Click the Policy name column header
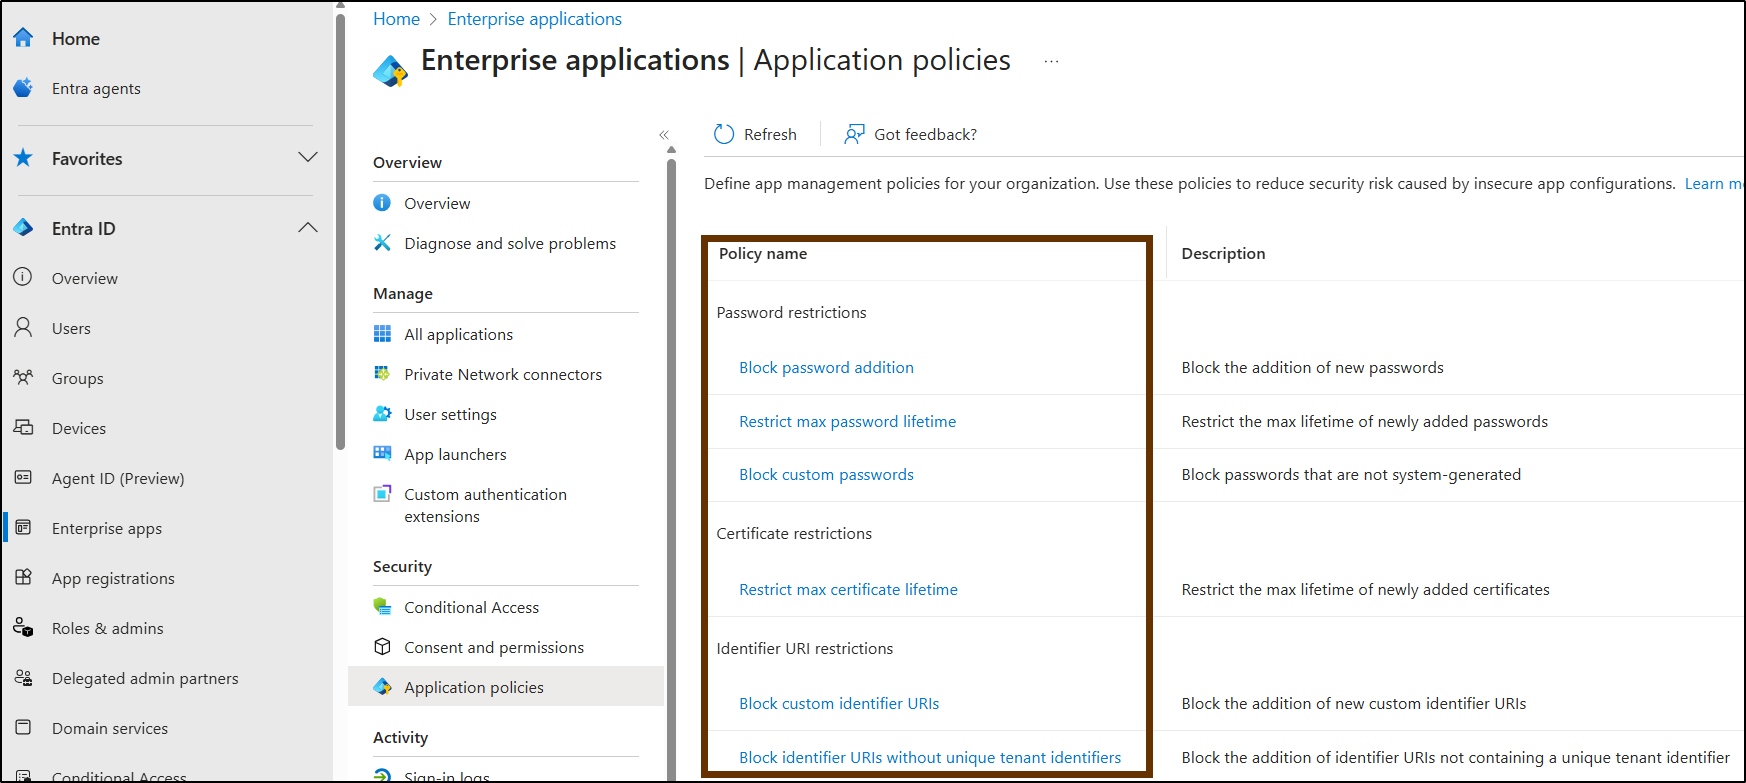This screenshot has height=783, width=1746. tap(763, 253)
